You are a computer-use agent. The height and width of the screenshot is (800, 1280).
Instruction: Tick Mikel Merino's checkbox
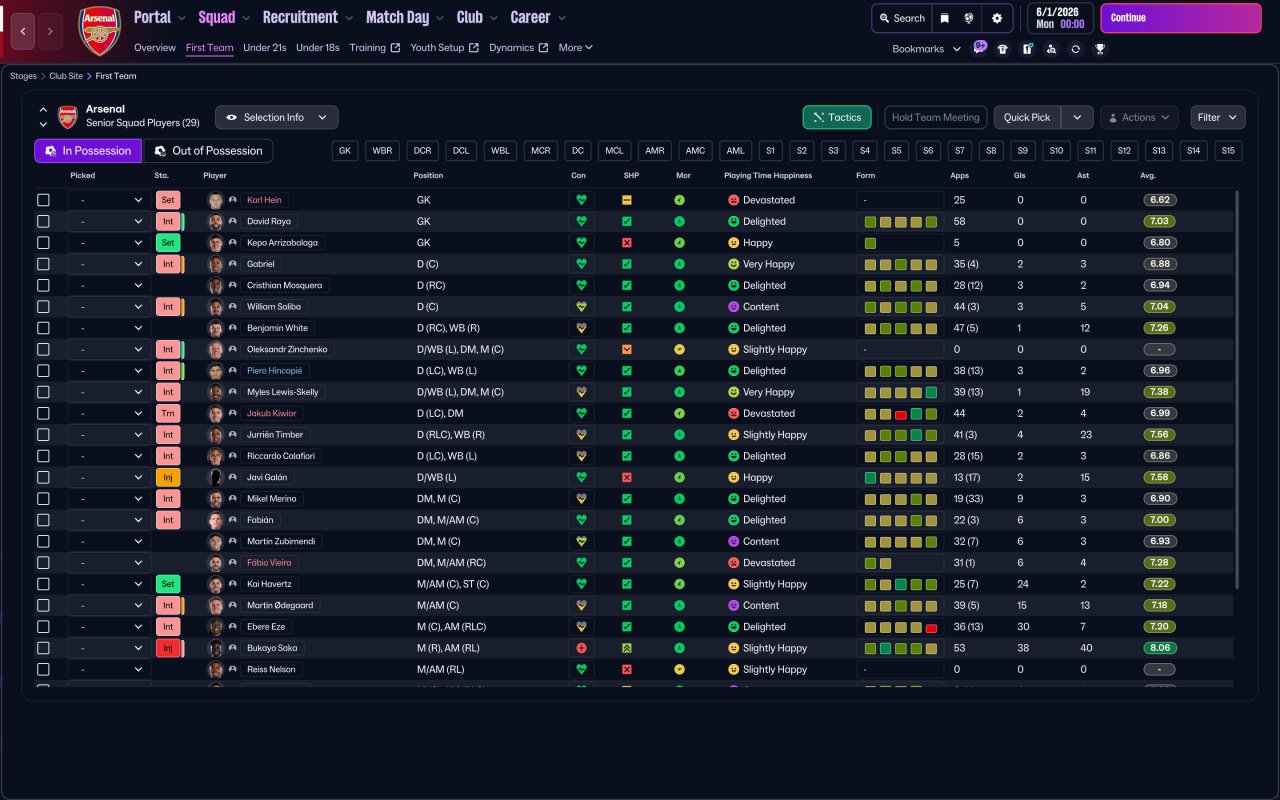pos(43,499)
